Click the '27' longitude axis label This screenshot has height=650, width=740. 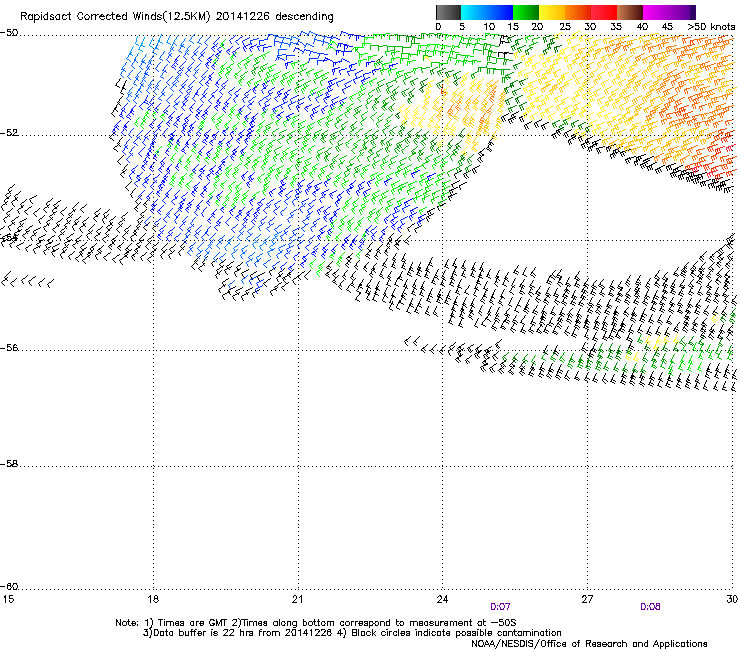click(587, 599)
